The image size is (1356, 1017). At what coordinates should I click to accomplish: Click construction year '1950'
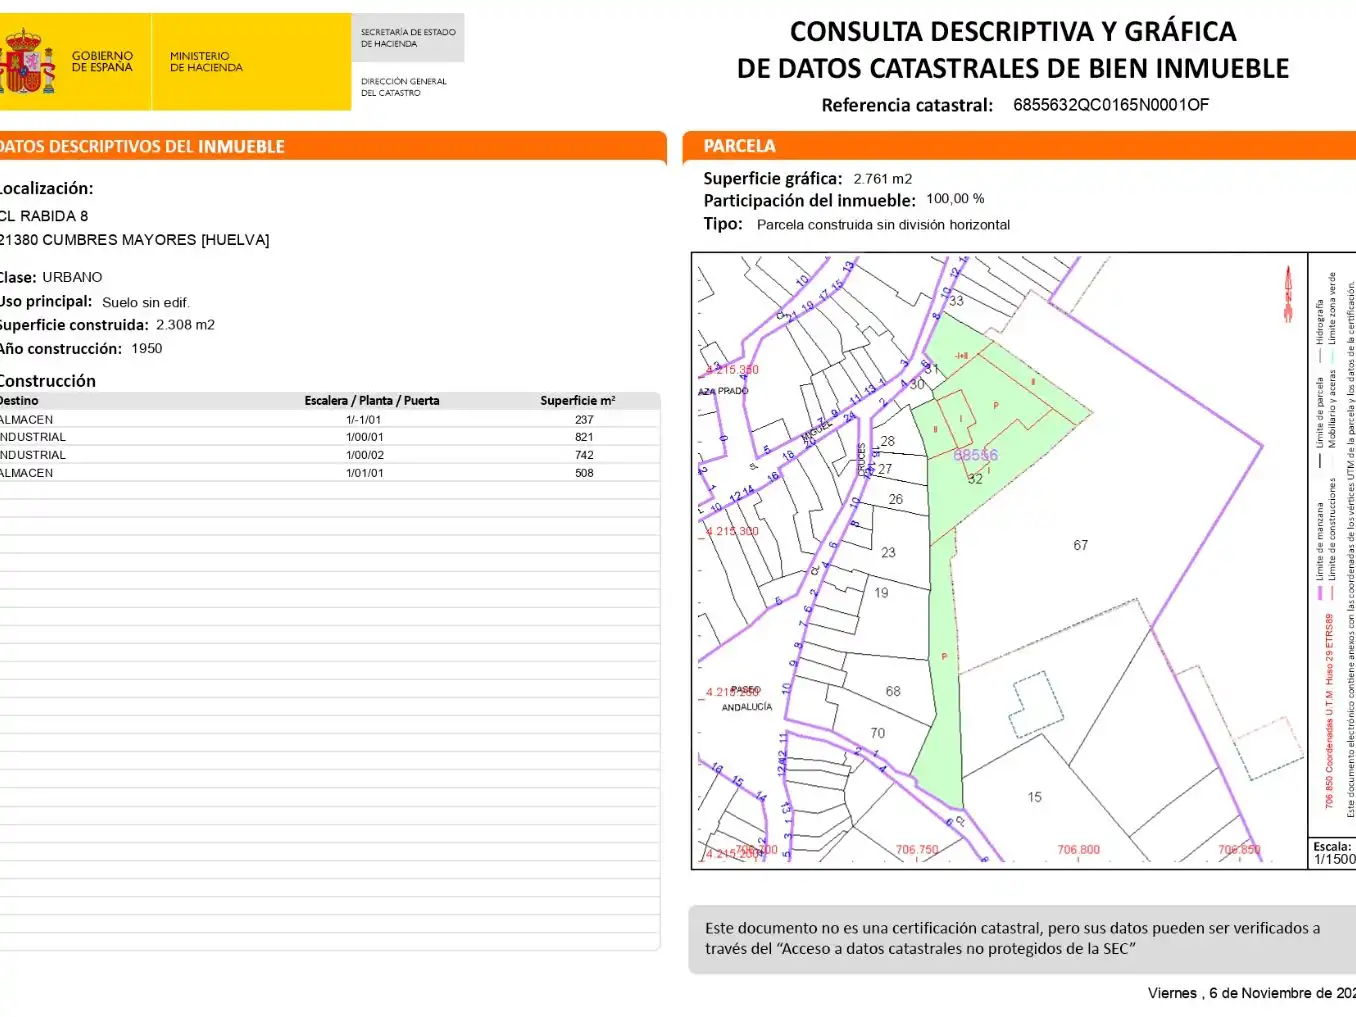pos(146,349)
